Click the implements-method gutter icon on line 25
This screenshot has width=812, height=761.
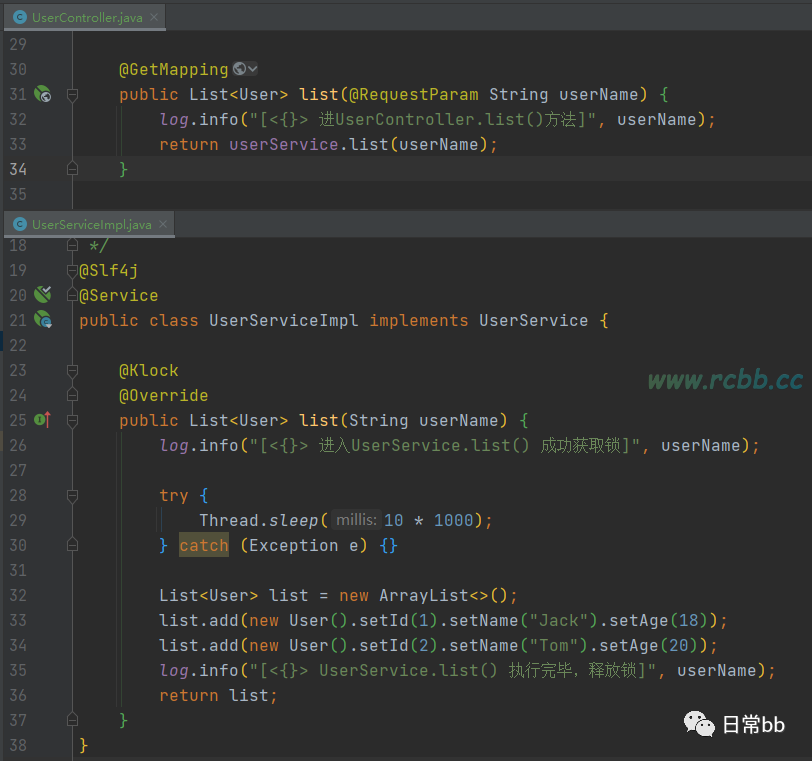pyautogui.click(x=42, y=419)
